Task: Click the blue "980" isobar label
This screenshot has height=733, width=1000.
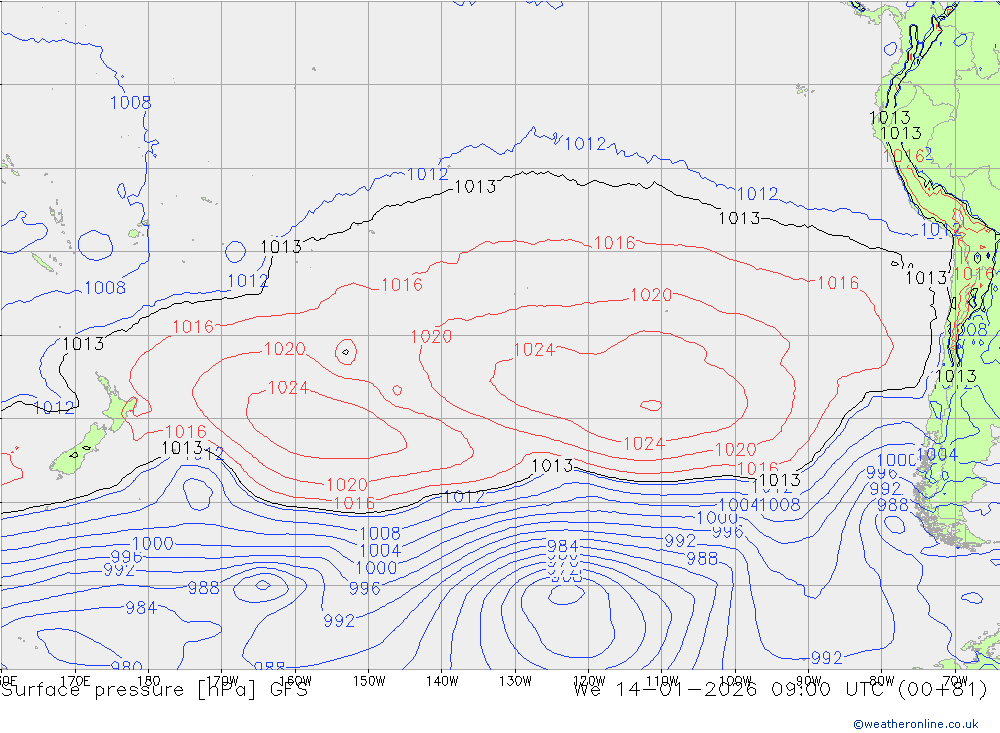Action: click(126, 666)
